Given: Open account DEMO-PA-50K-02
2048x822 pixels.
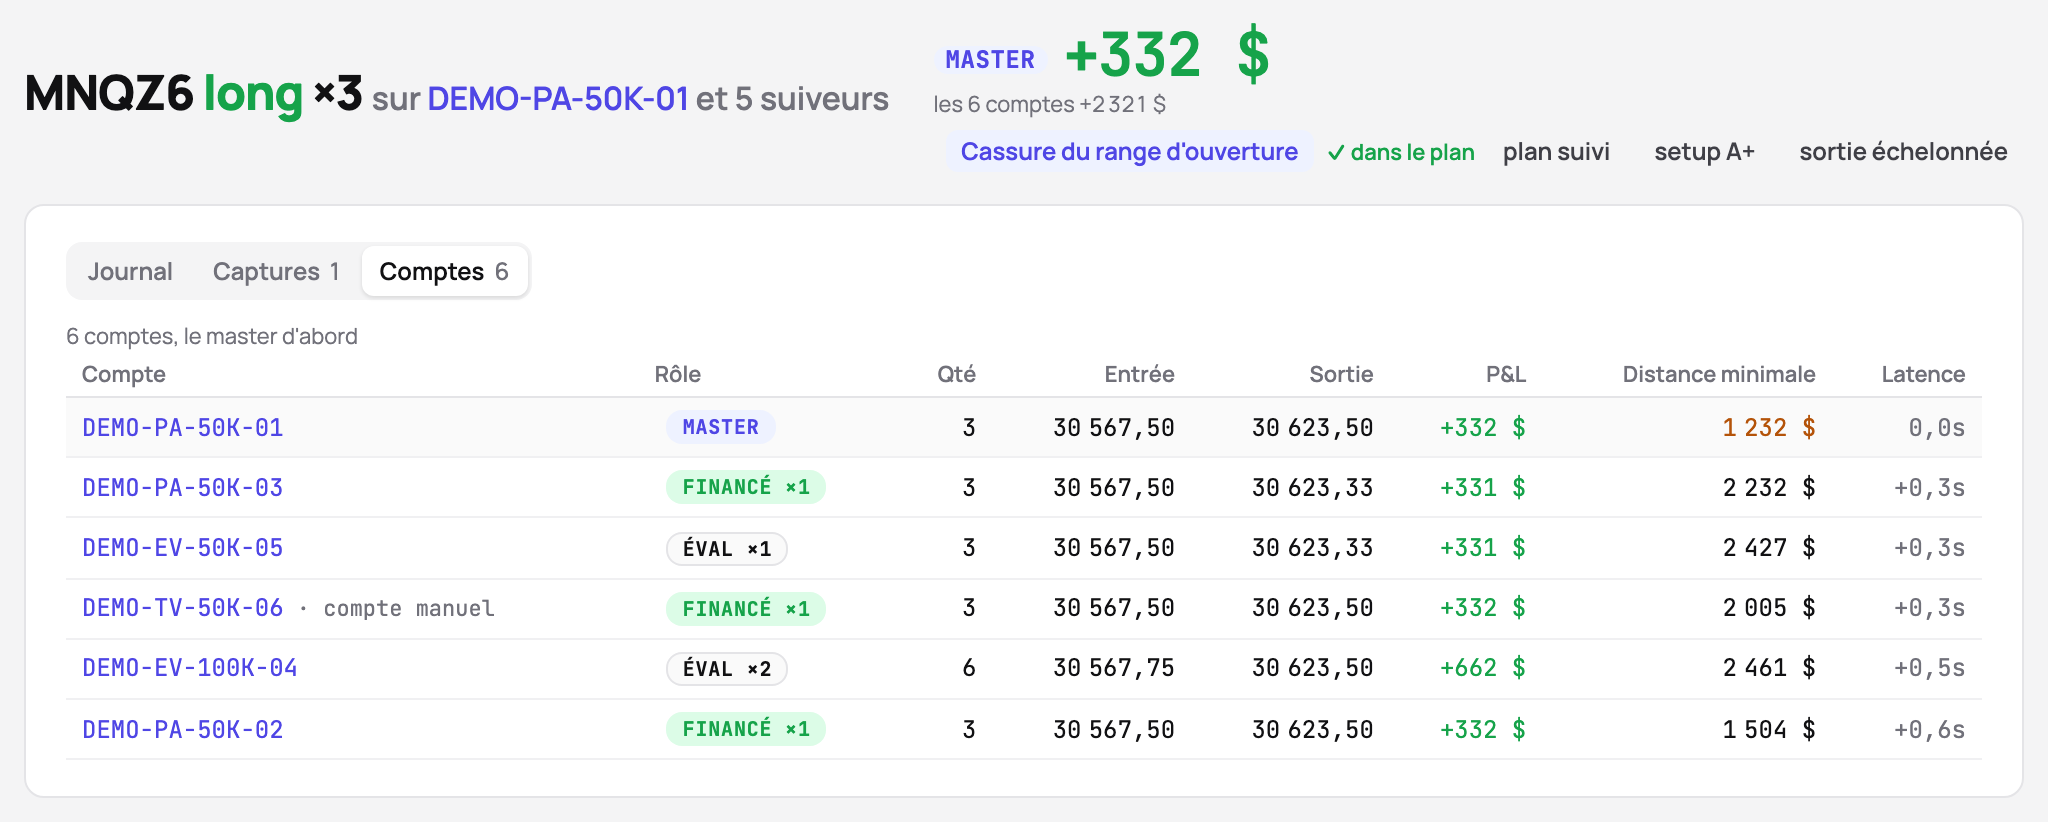Looking at the screenshot, I should pos(183,730).
